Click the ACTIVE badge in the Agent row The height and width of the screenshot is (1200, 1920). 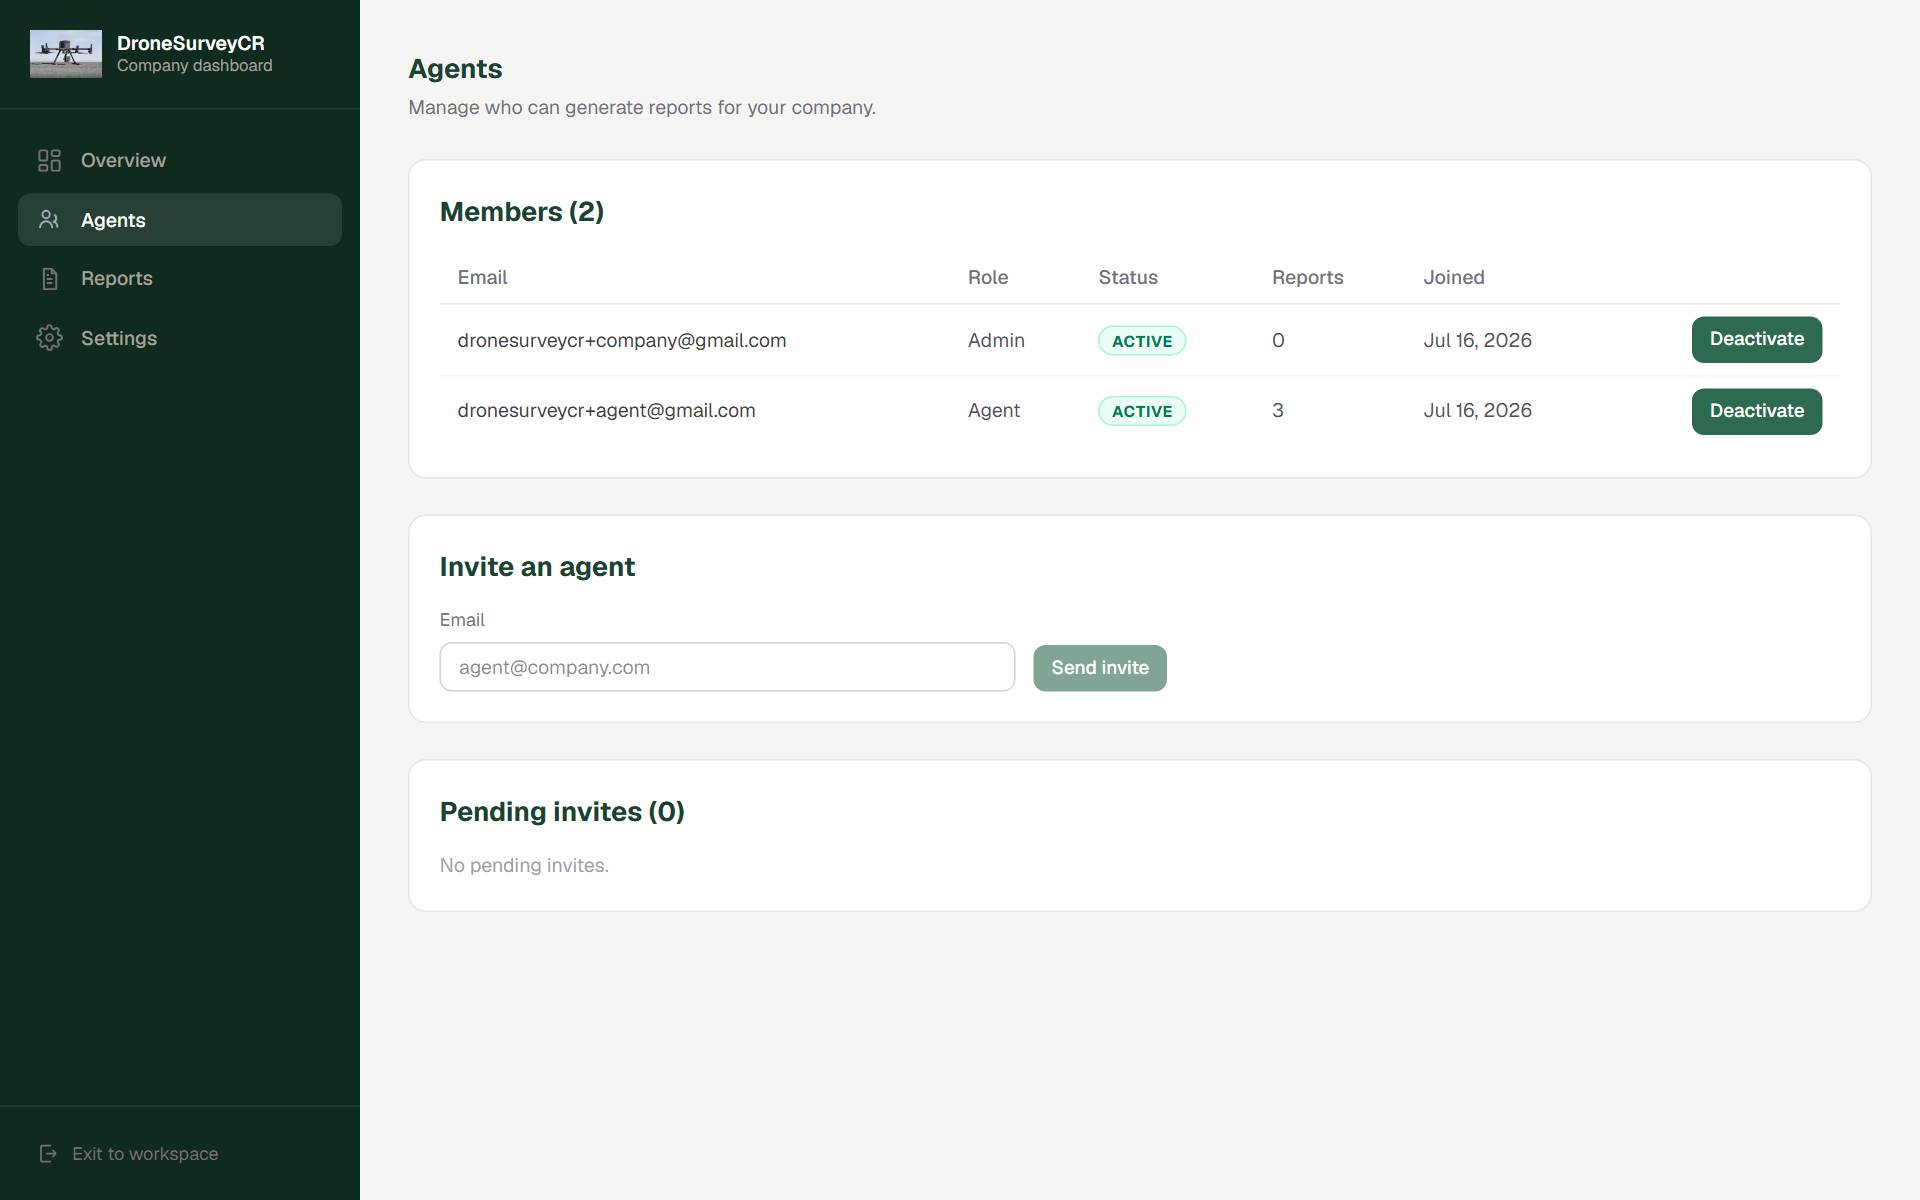click(1142, 411)
